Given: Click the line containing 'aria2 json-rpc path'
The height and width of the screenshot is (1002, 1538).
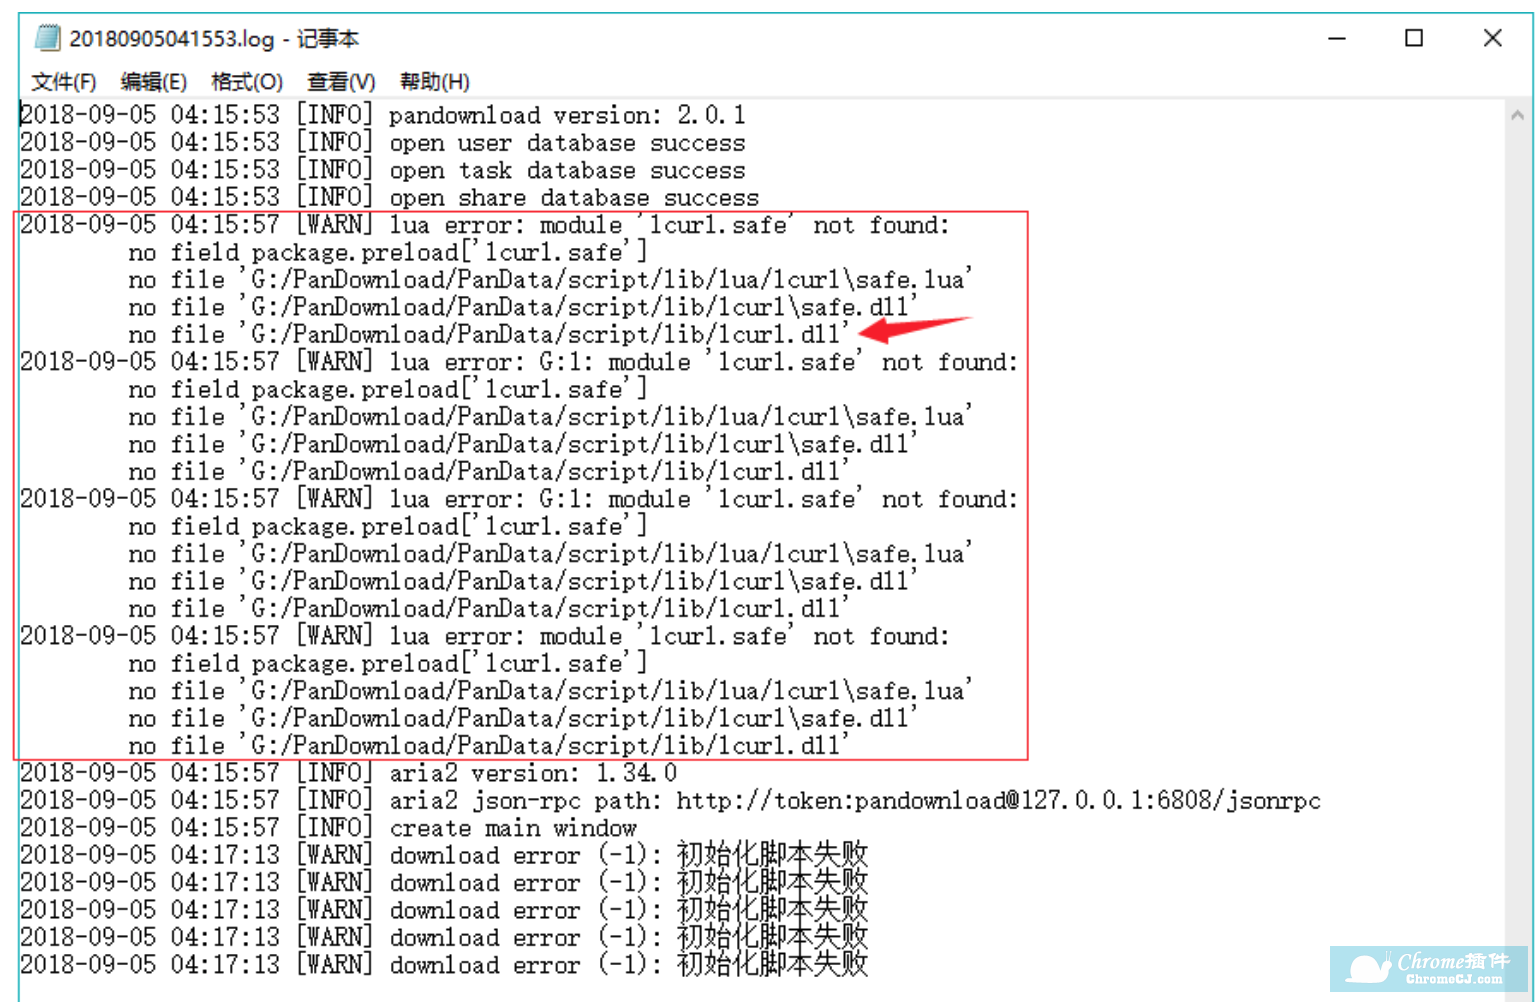Looking at the screenshot, I should (671, 800).
